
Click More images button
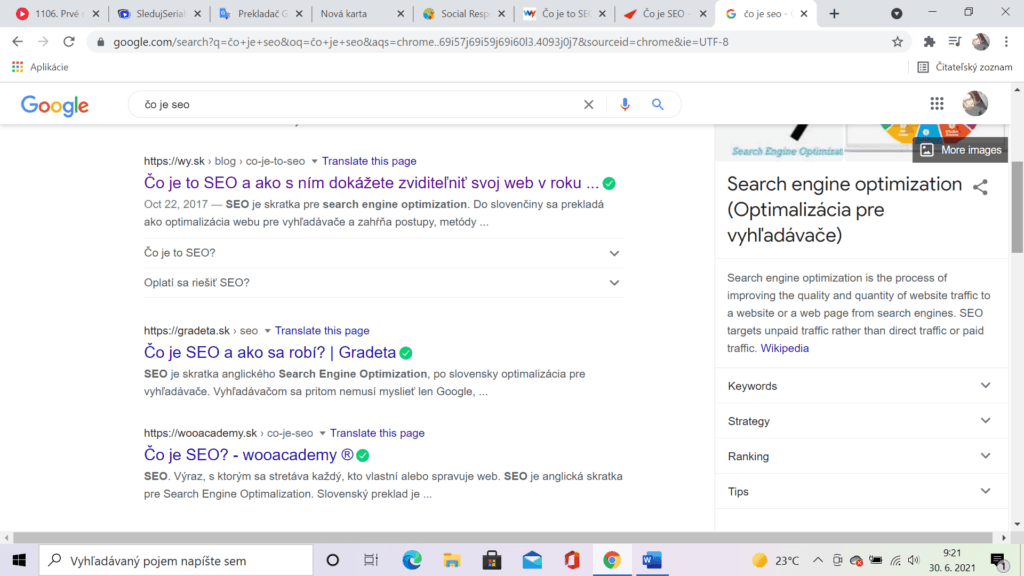click(x=960, y=150)
